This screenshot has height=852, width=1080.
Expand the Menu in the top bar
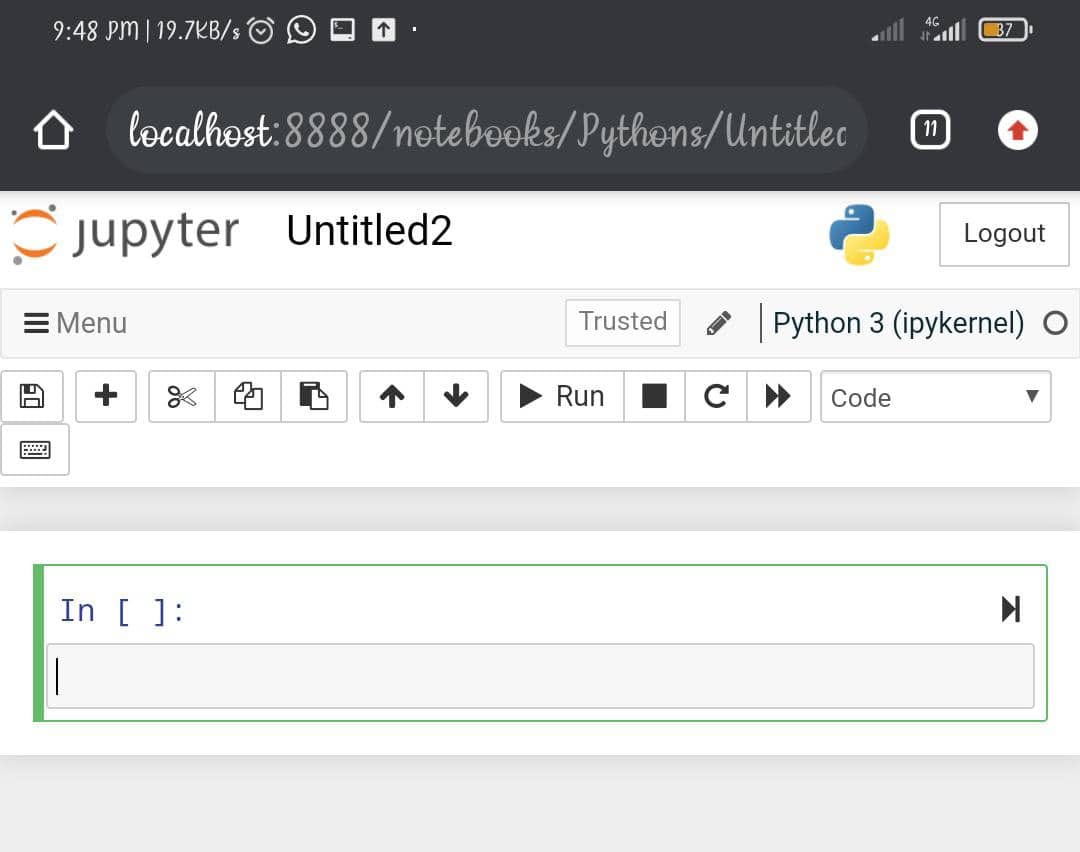[74, 322]
